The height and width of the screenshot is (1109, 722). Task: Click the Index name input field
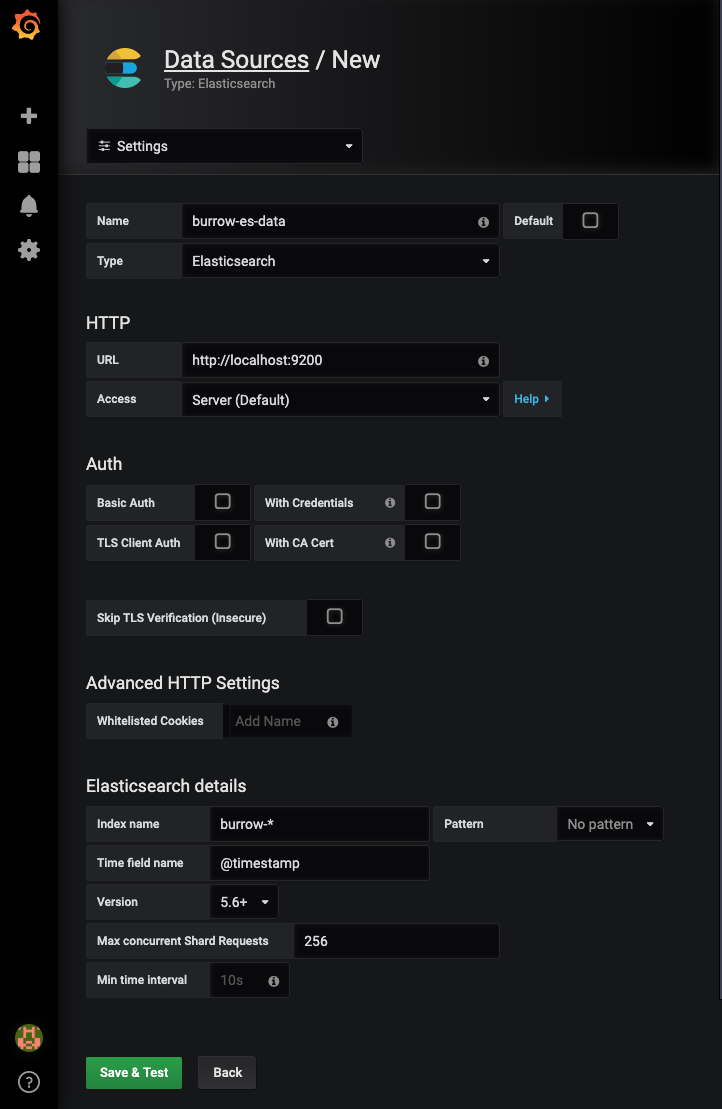pos(320,824)
